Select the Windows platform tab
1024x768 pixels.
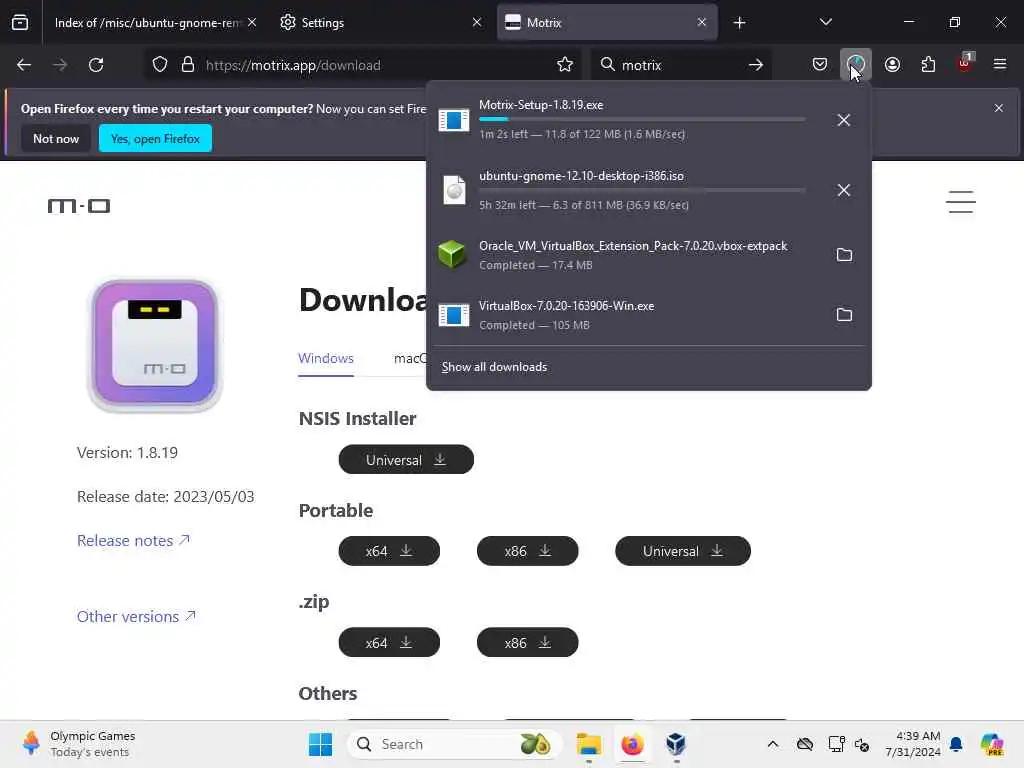point(326,359)
